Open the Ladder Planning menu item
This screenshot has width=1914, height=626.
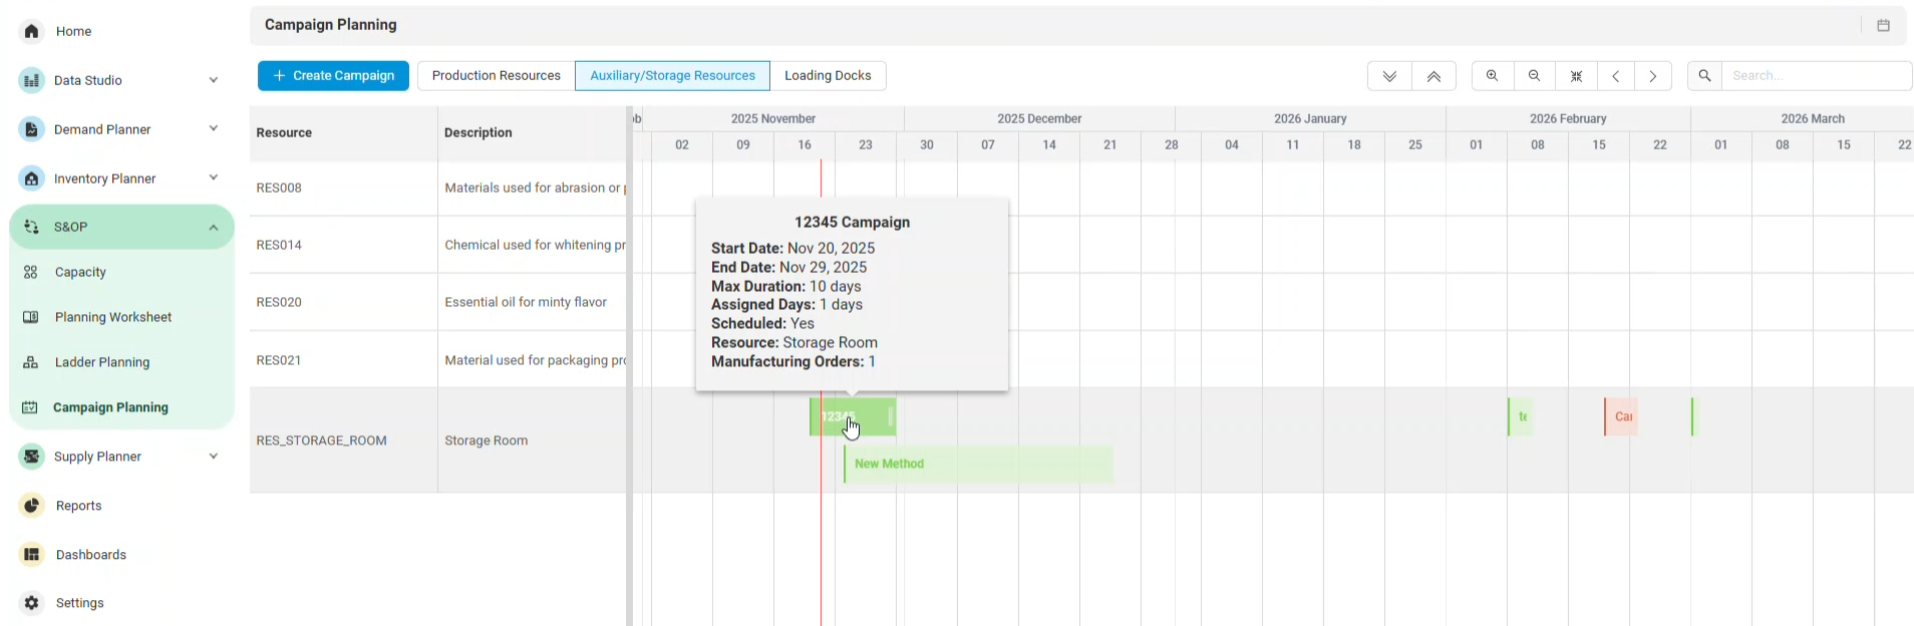(102, 362)
